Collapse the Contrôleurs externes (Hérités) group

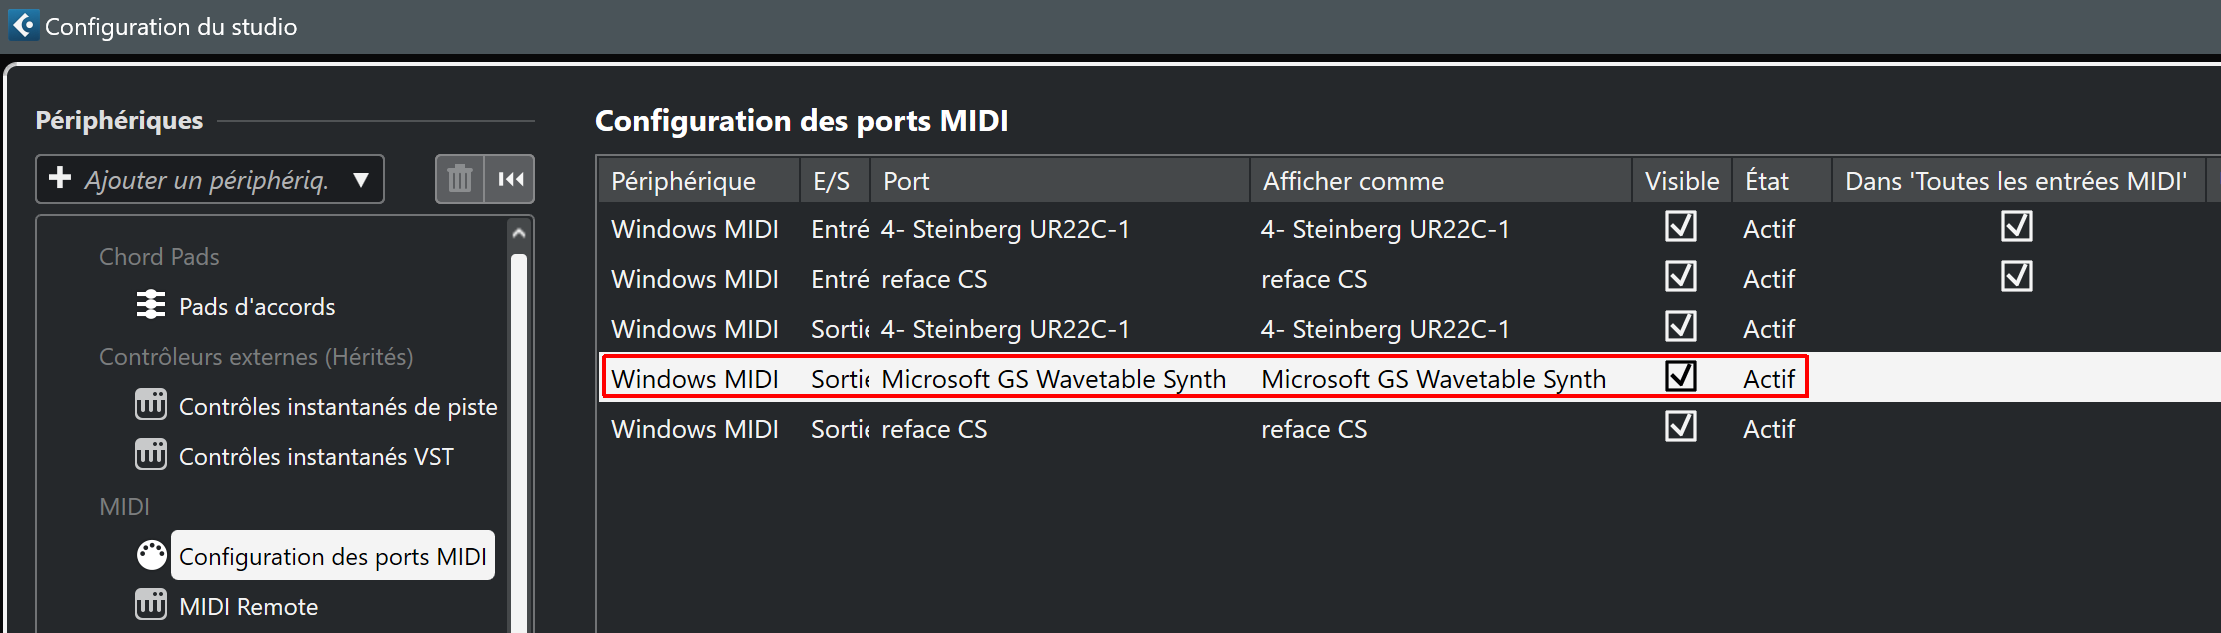(x=256, y=356)
